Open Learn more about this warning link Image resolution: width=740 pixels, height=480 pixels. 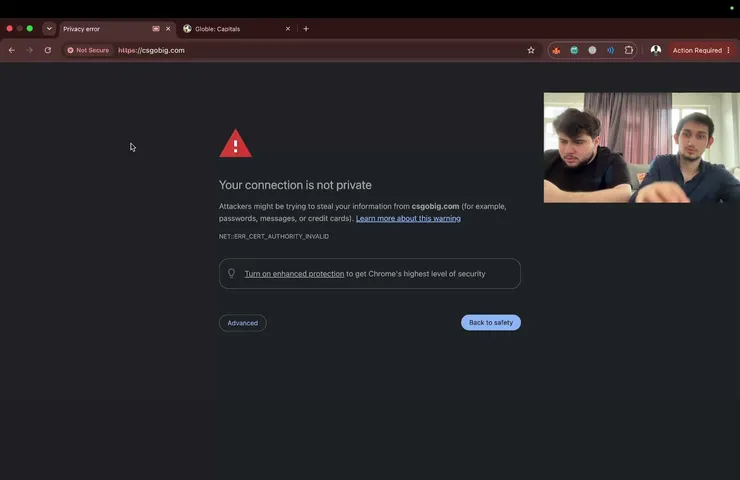coord(408,219)
